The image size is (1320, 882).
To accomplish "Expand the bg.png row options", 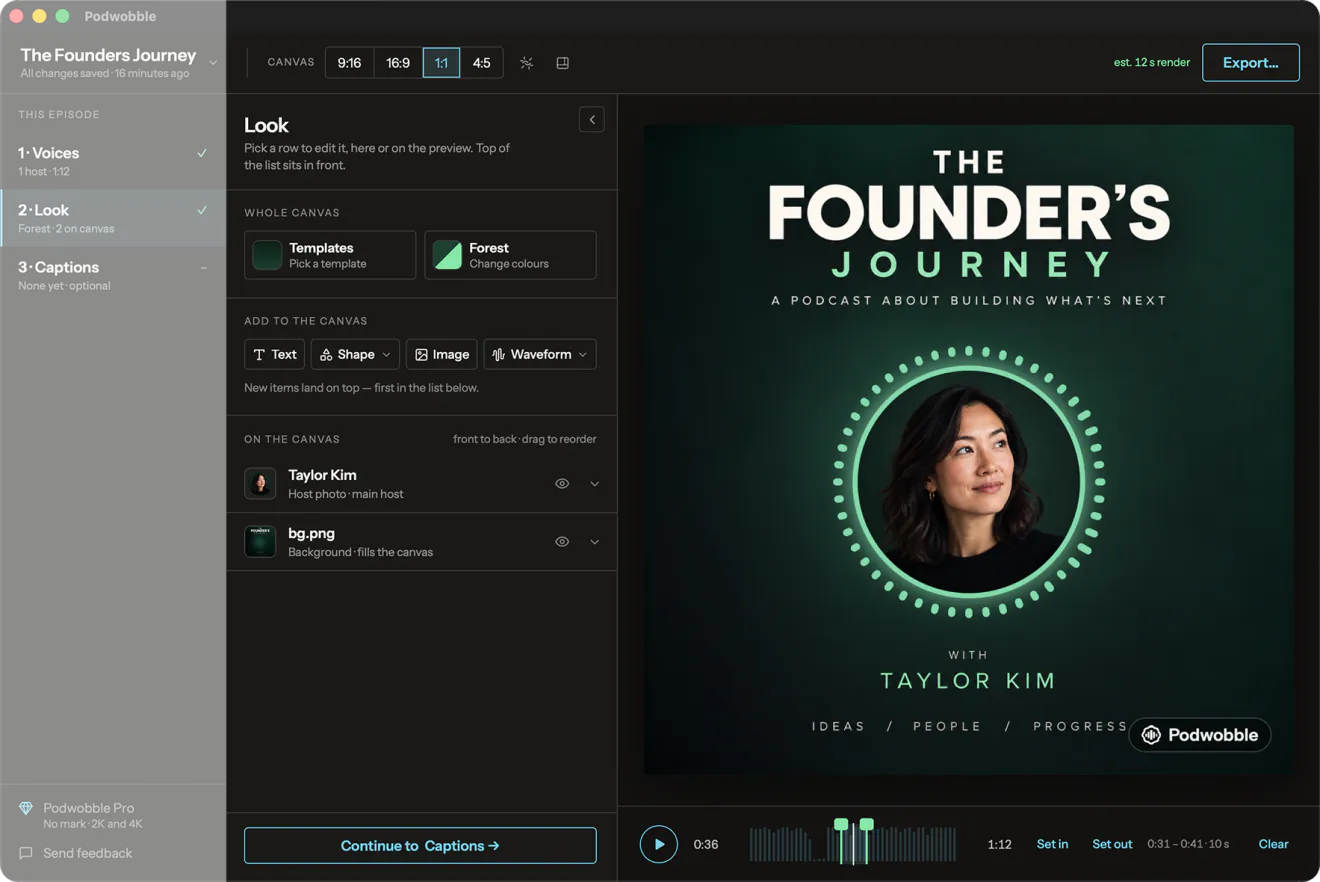I will pos(594,542).
